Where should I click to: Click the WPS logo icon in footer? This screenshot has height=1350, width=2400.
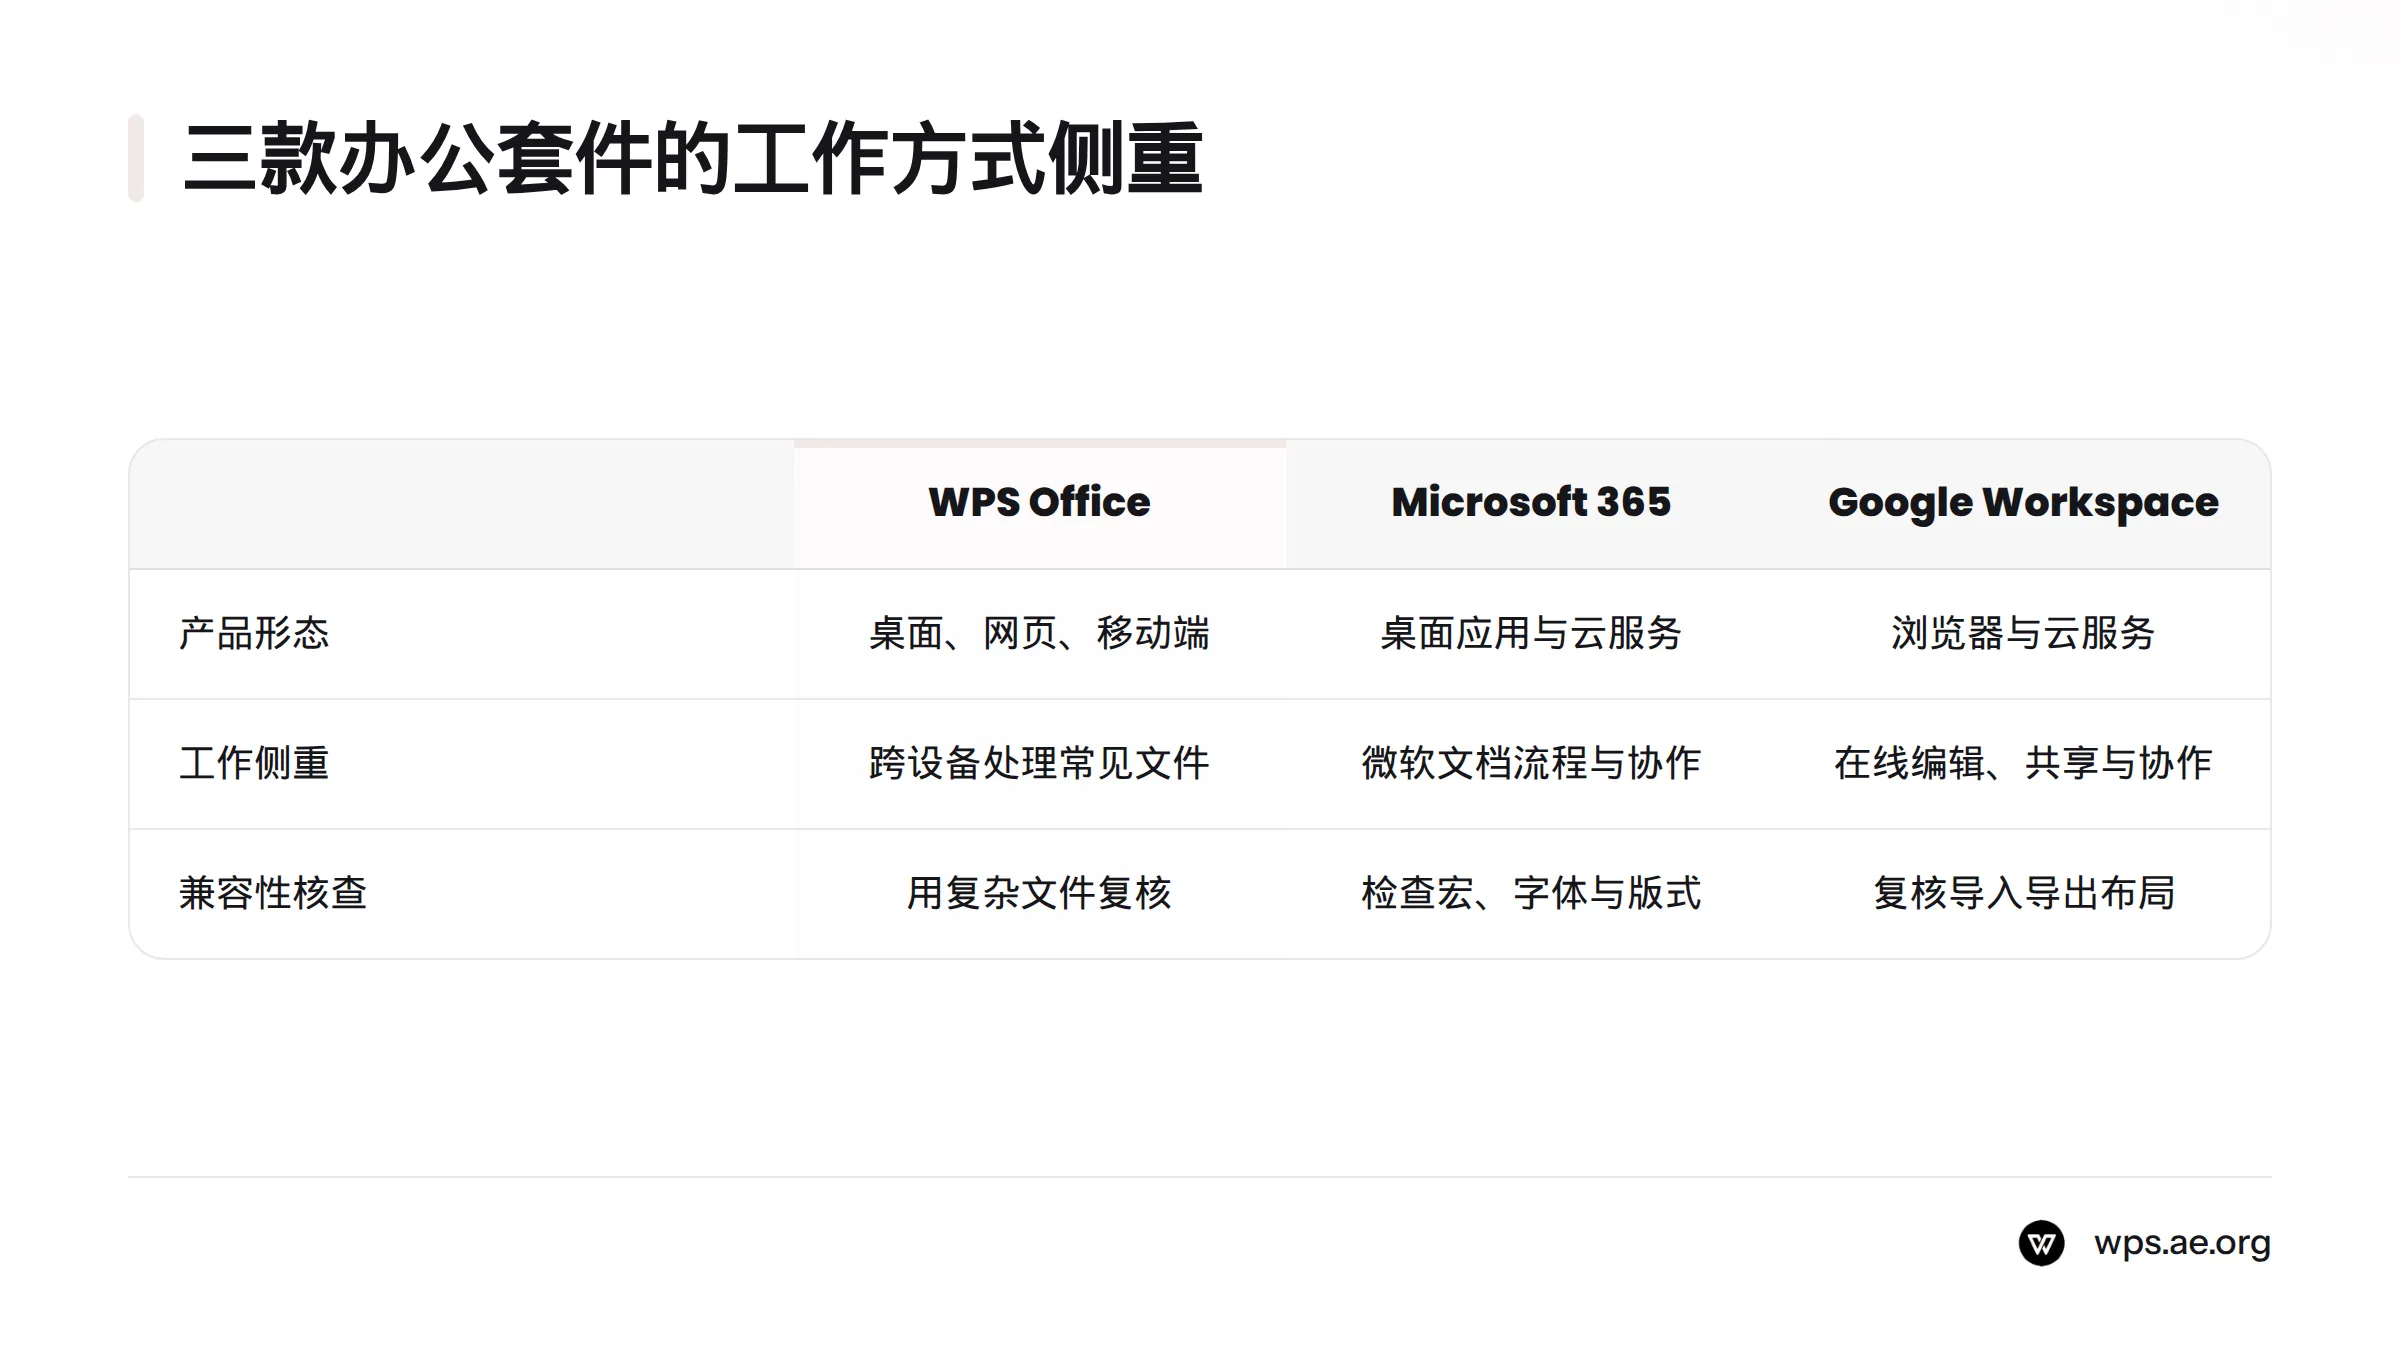click(2041, 1243)
